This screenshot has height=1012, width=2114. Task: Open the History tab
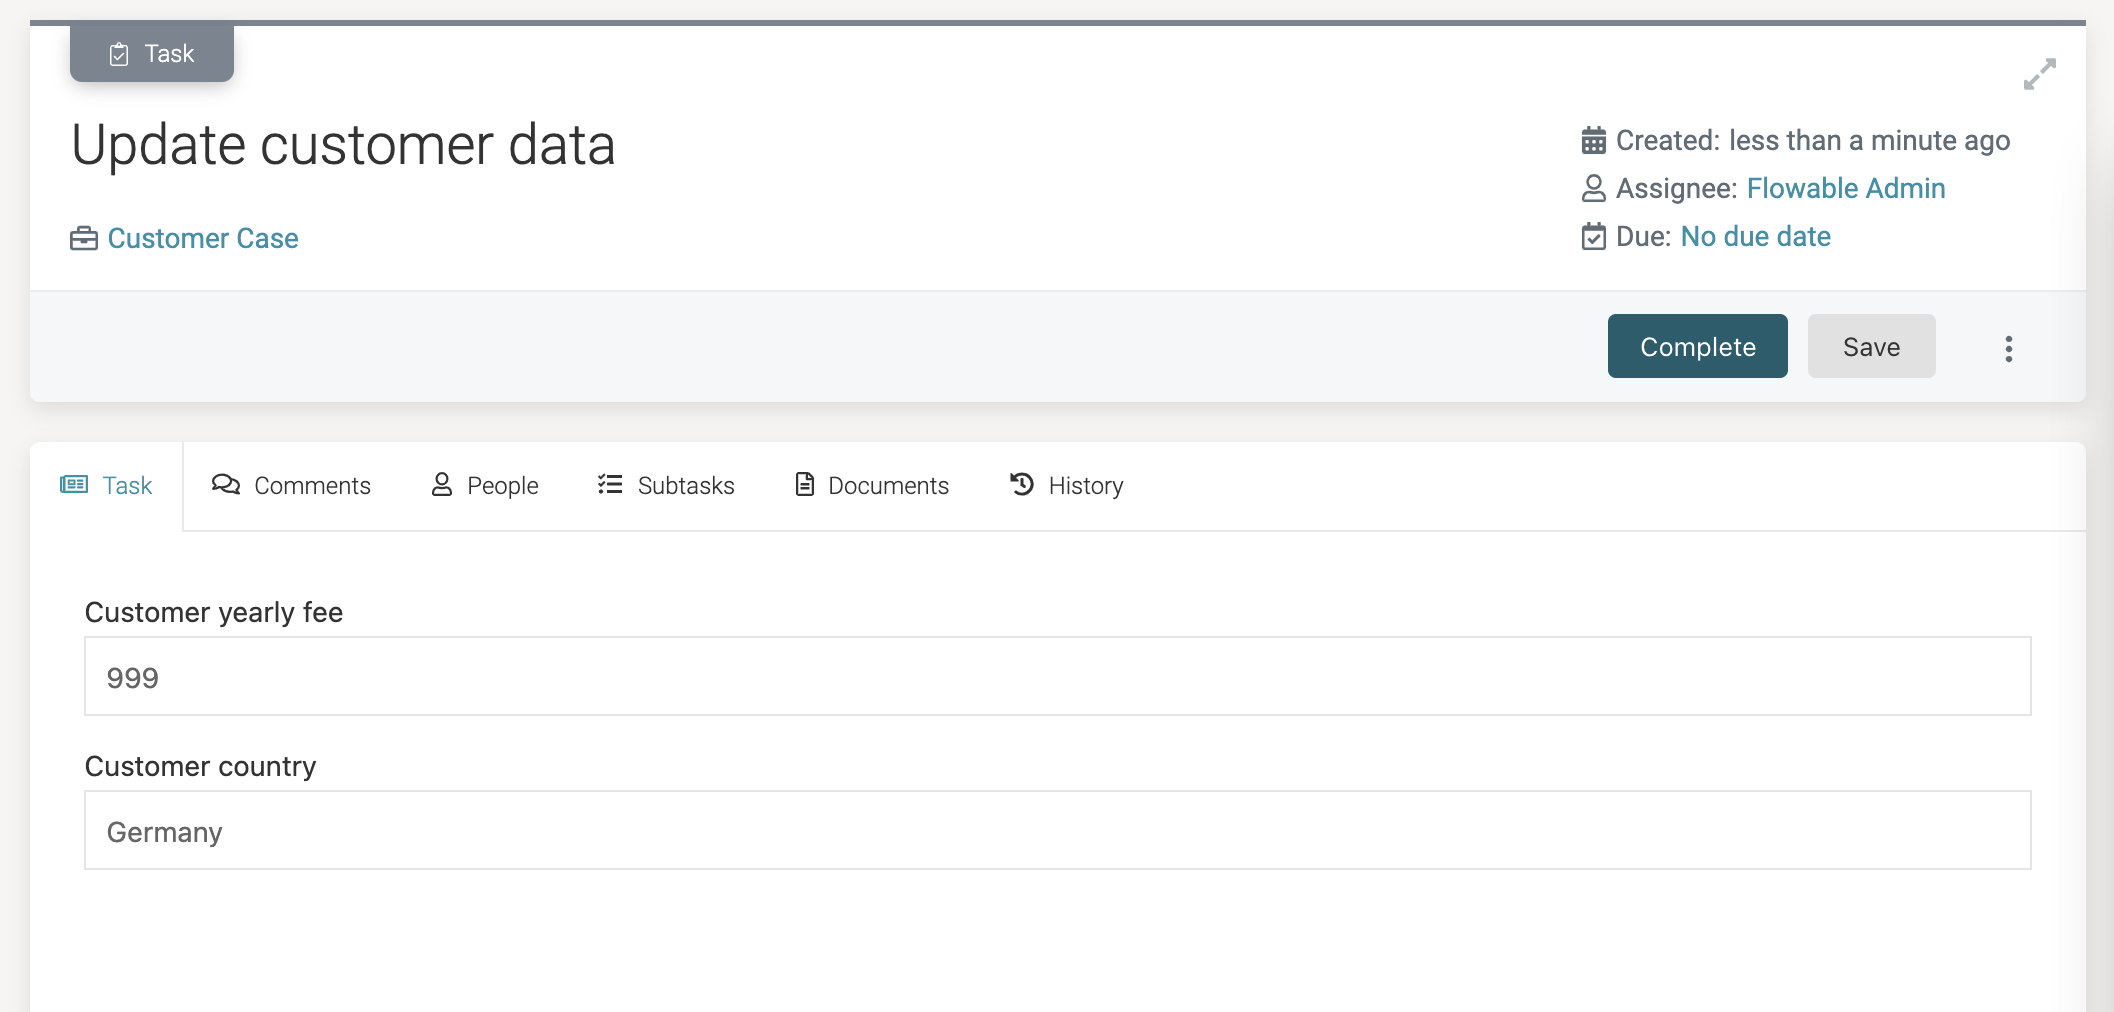tap(1086, 485)
